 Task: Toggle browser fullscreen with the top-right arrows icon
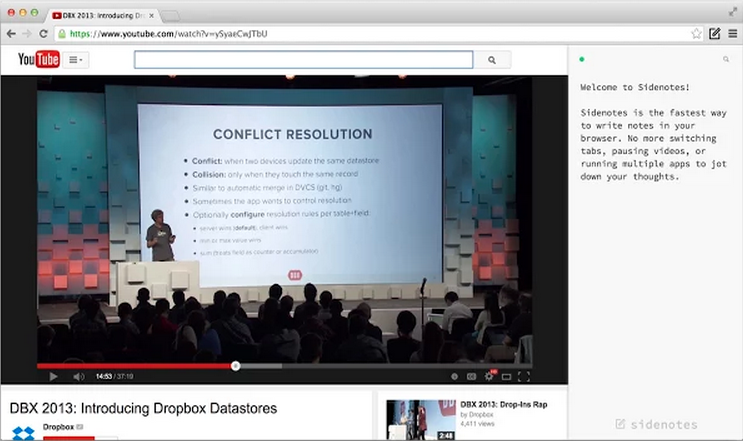733,13
